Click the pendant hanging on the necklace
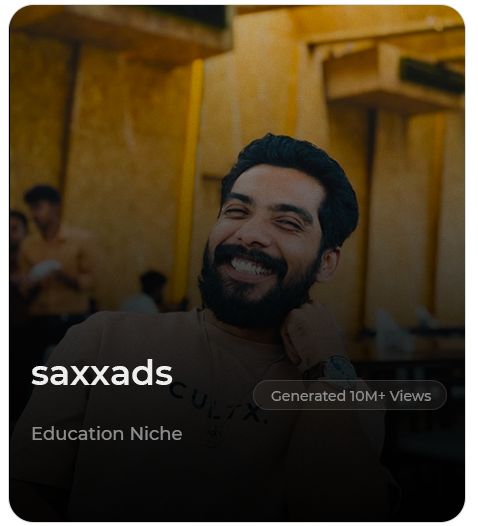Screen dimensions: 478x526 [x=213, y=437]
